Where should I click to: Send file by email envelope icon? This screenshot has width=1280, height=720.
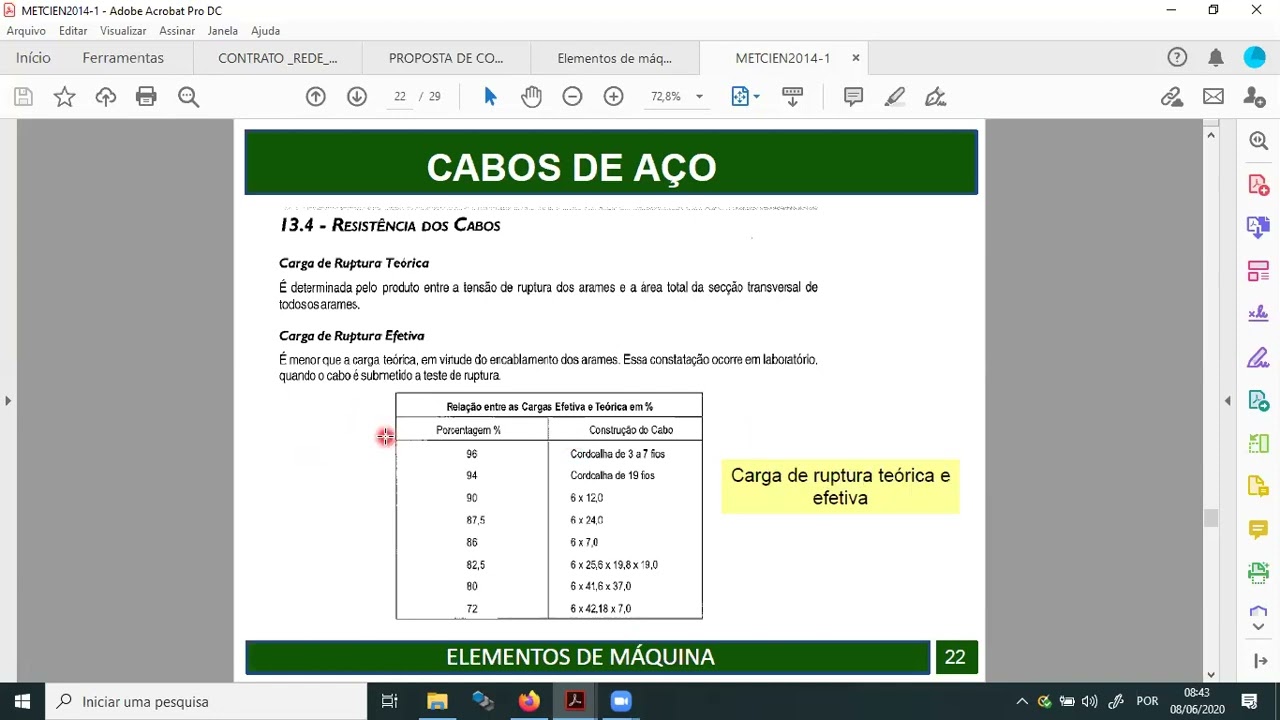point(1213,97)
